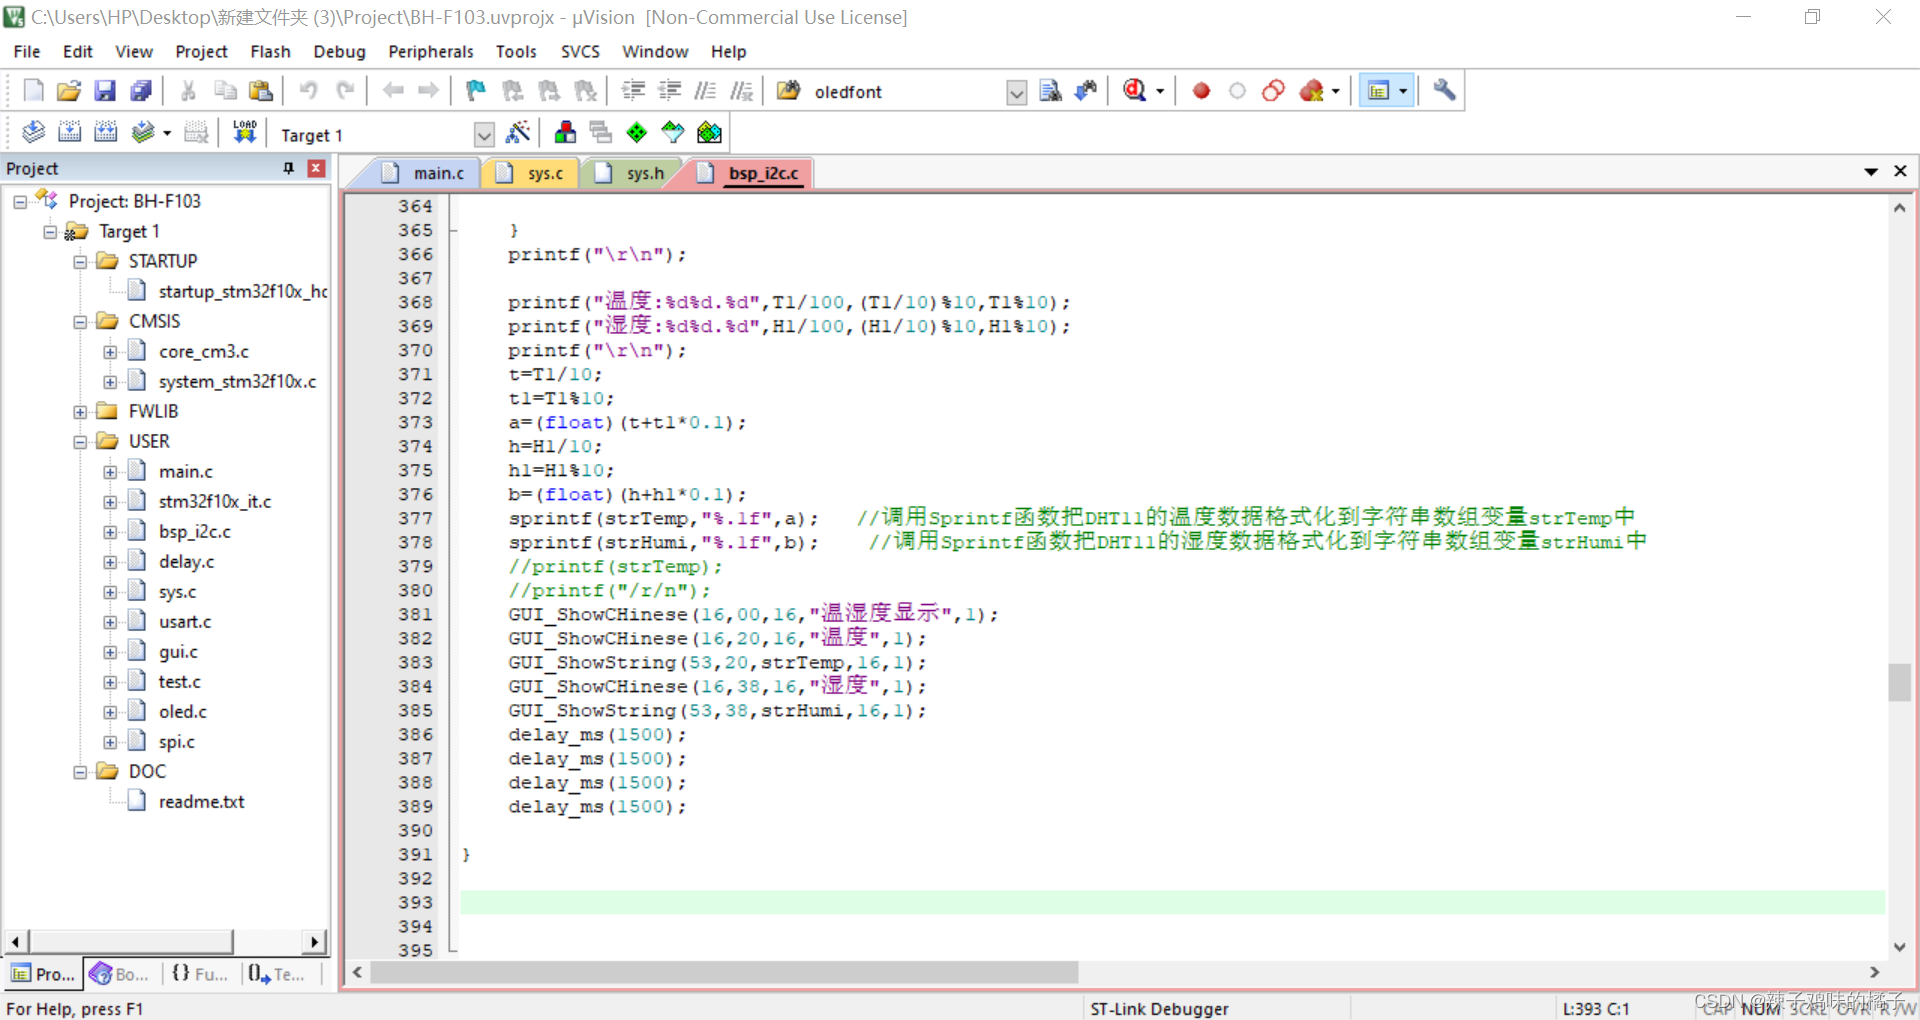Click the Rebuild all target files icon
1920x1020 pixels.
coord(105,131)
